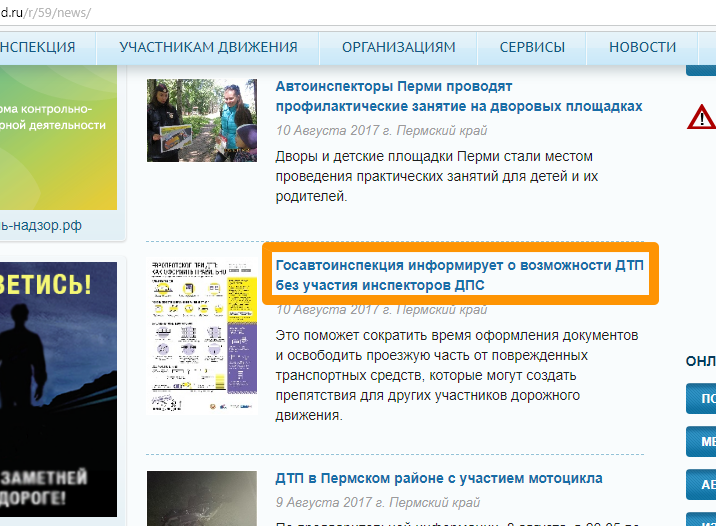Screen dimensions: 716x526
Task: Select СЕРВИСЫ in the navigation bar
Action: pos(532,47)
